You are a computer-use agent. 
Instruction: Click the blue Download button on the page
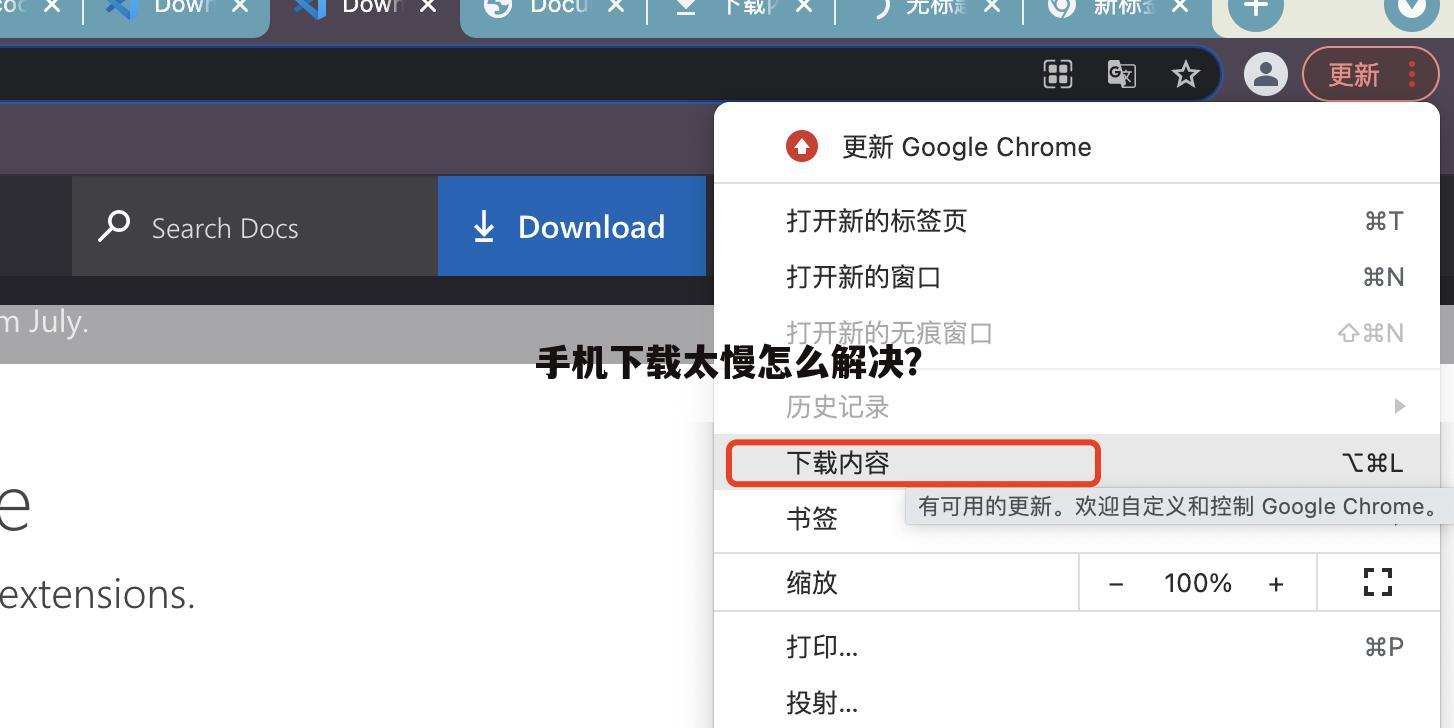[x=572, y=226]
